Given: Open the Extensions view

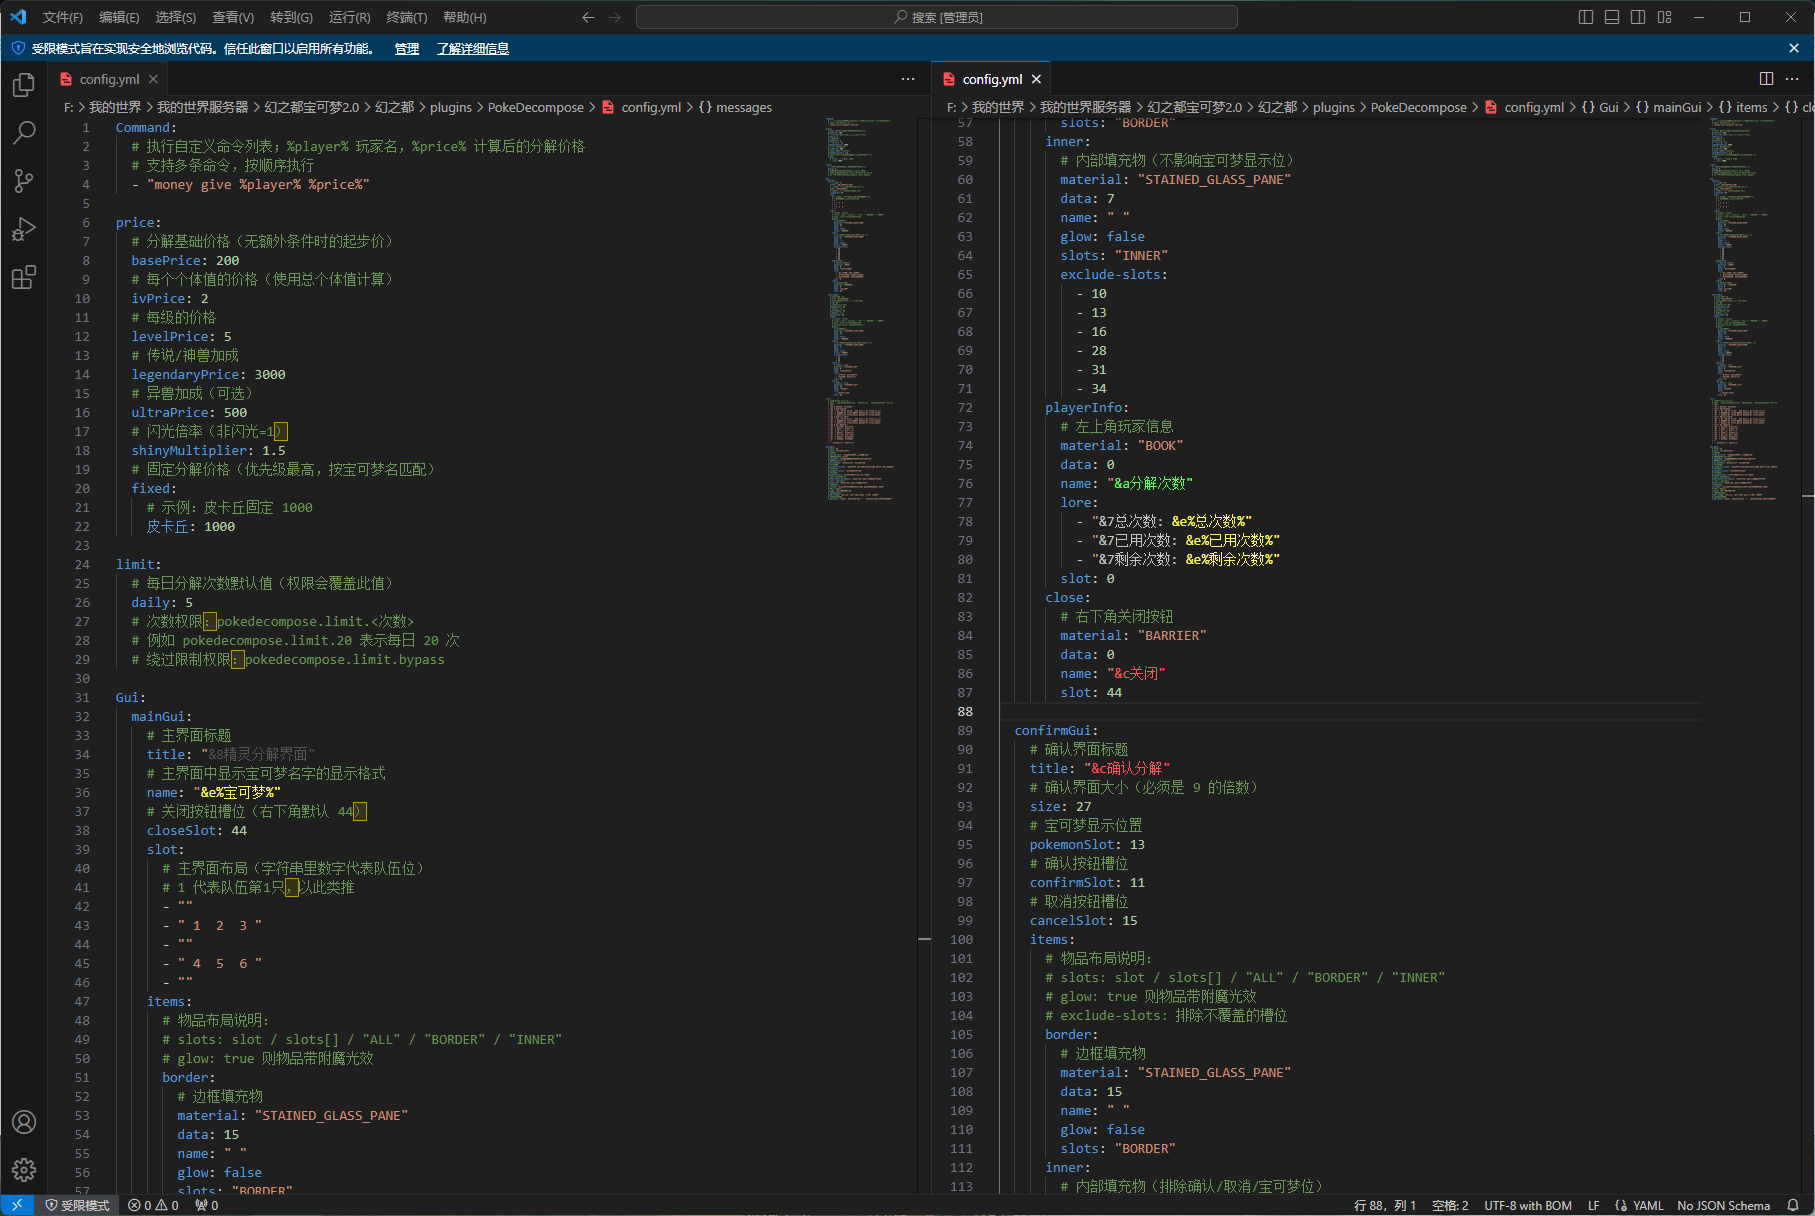Looking at the screenshot, I should 24,277.
